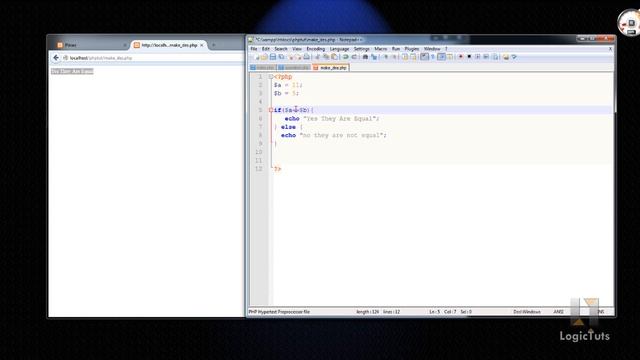
Task: Click the localhost address bar
Action: point(153,58)
